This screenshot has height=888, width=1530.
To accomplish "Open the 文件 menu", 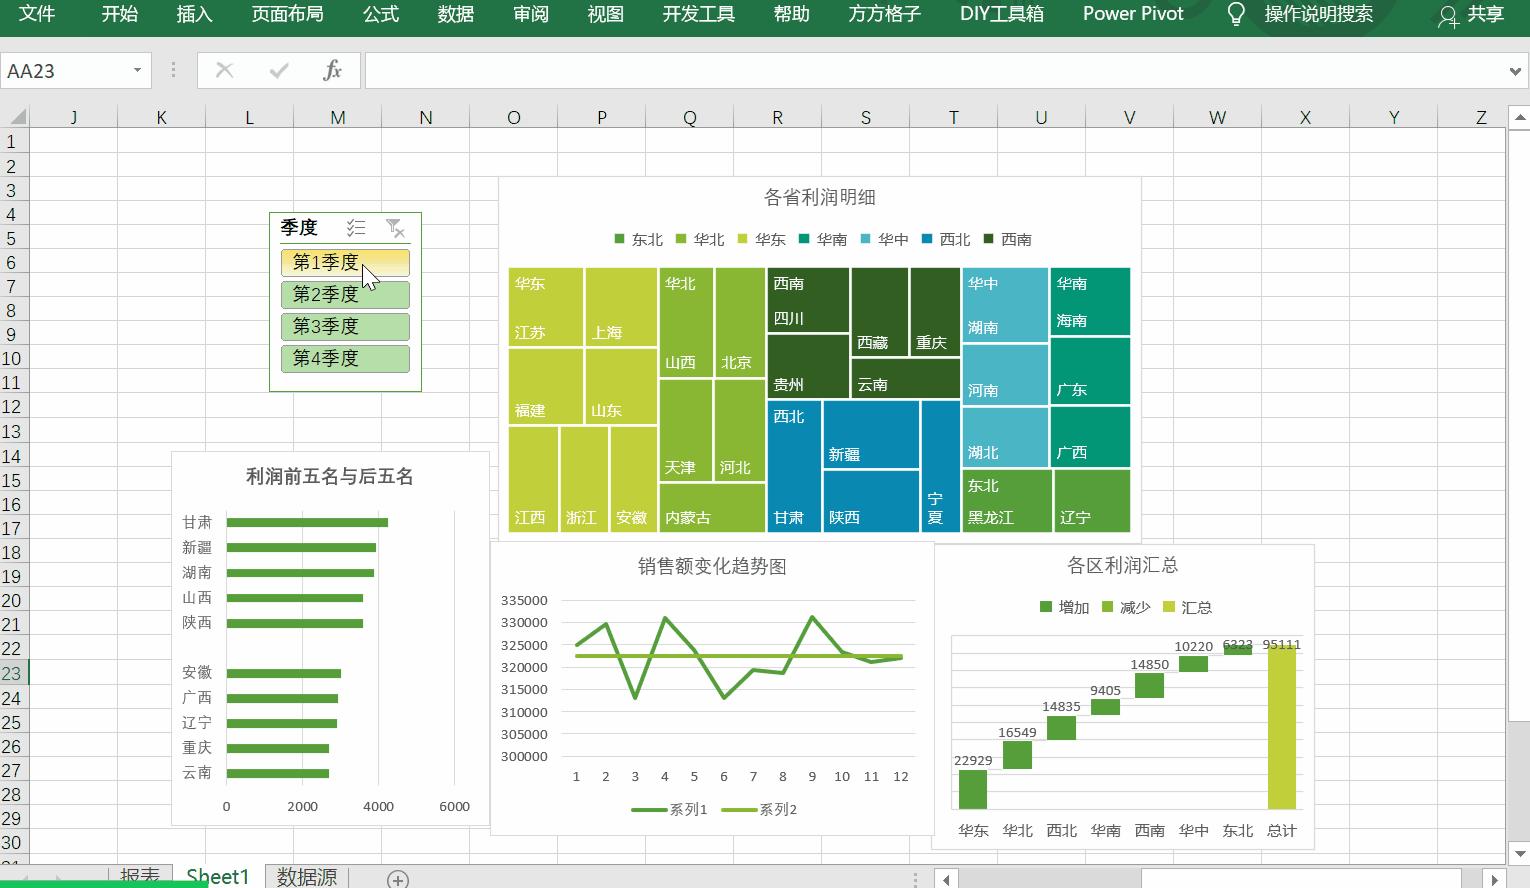I will click(x=38, y=14).
